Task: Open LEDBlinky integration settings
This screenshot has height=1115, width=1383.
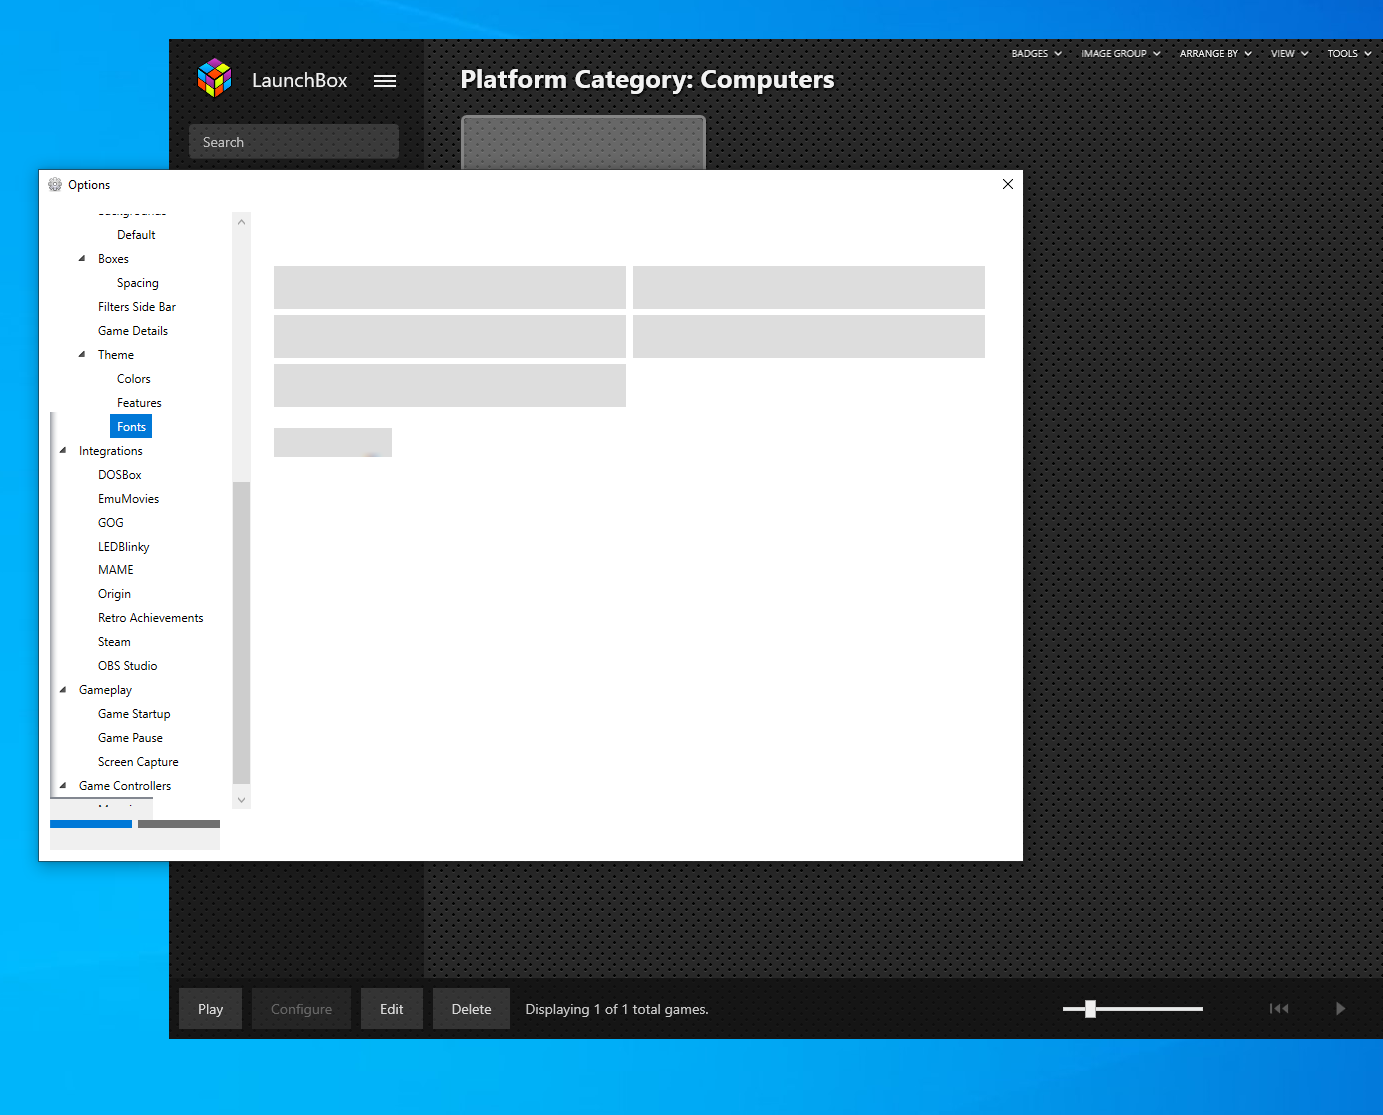Action: point(124,547)
